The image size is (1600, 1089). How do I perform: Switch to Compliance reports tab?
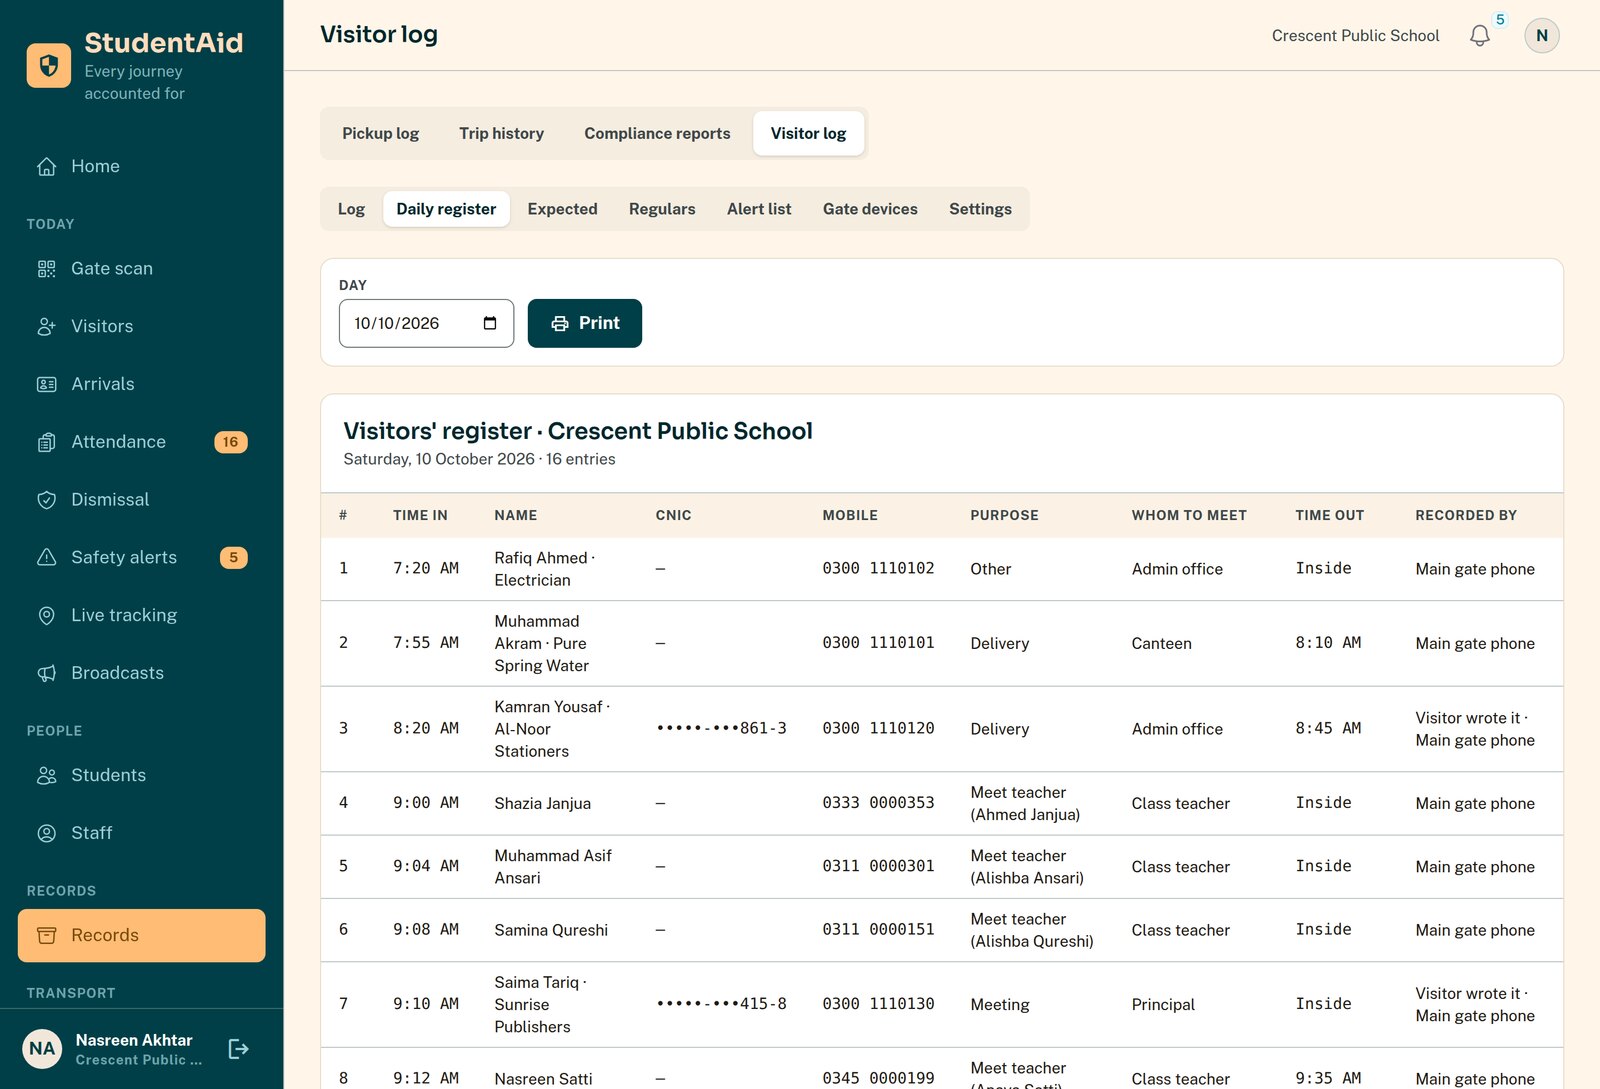(657, 133)
